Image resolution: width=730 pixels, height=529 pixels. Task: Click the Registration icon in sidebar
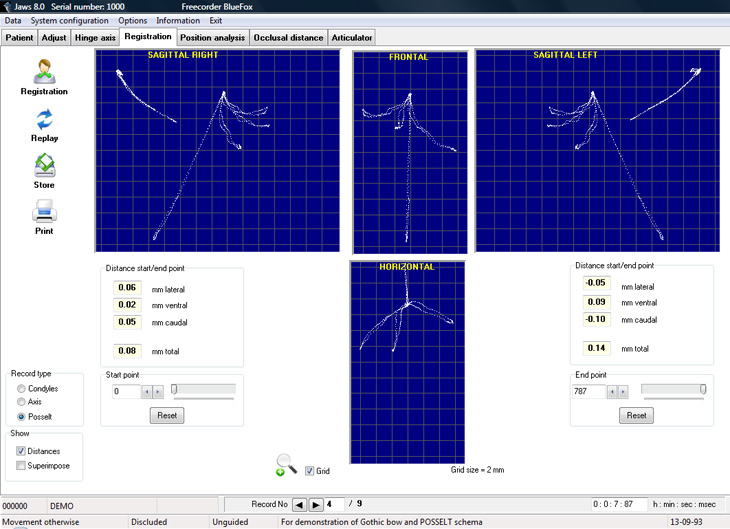(x=44, y=71)
